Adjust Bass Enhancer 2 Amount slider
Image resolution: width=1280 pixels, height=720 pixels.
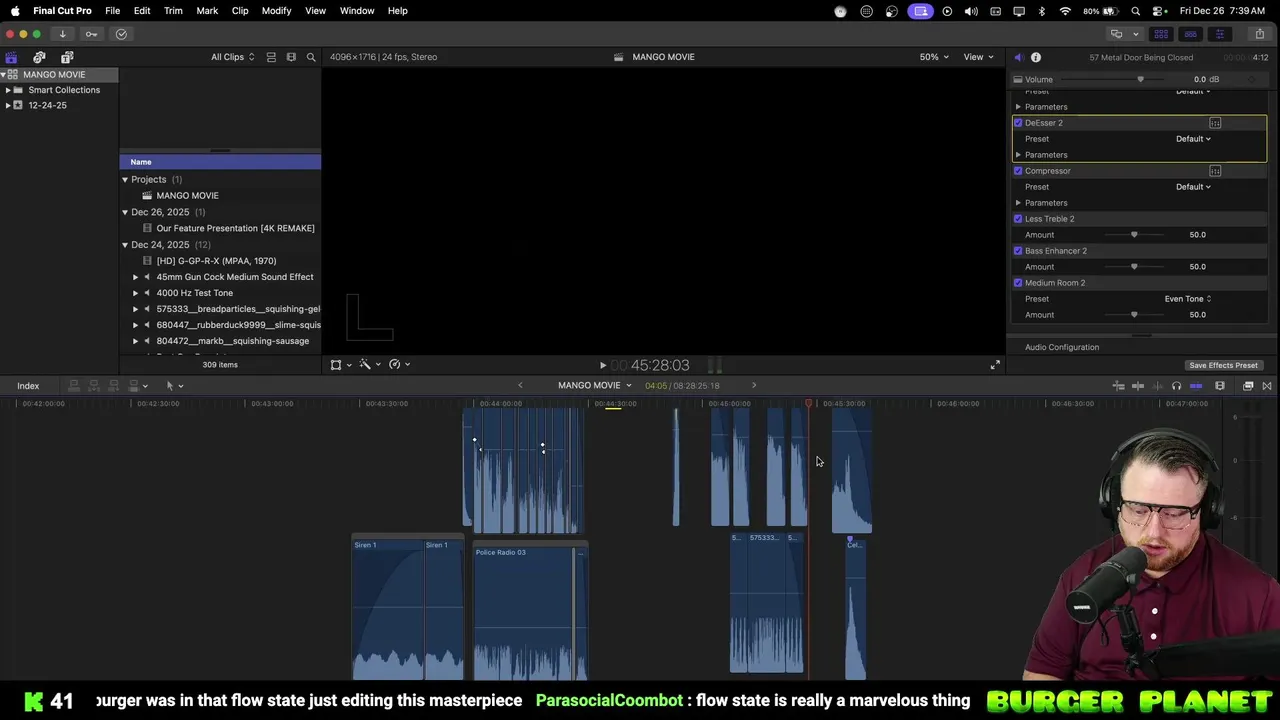(x=1134, y=267)
